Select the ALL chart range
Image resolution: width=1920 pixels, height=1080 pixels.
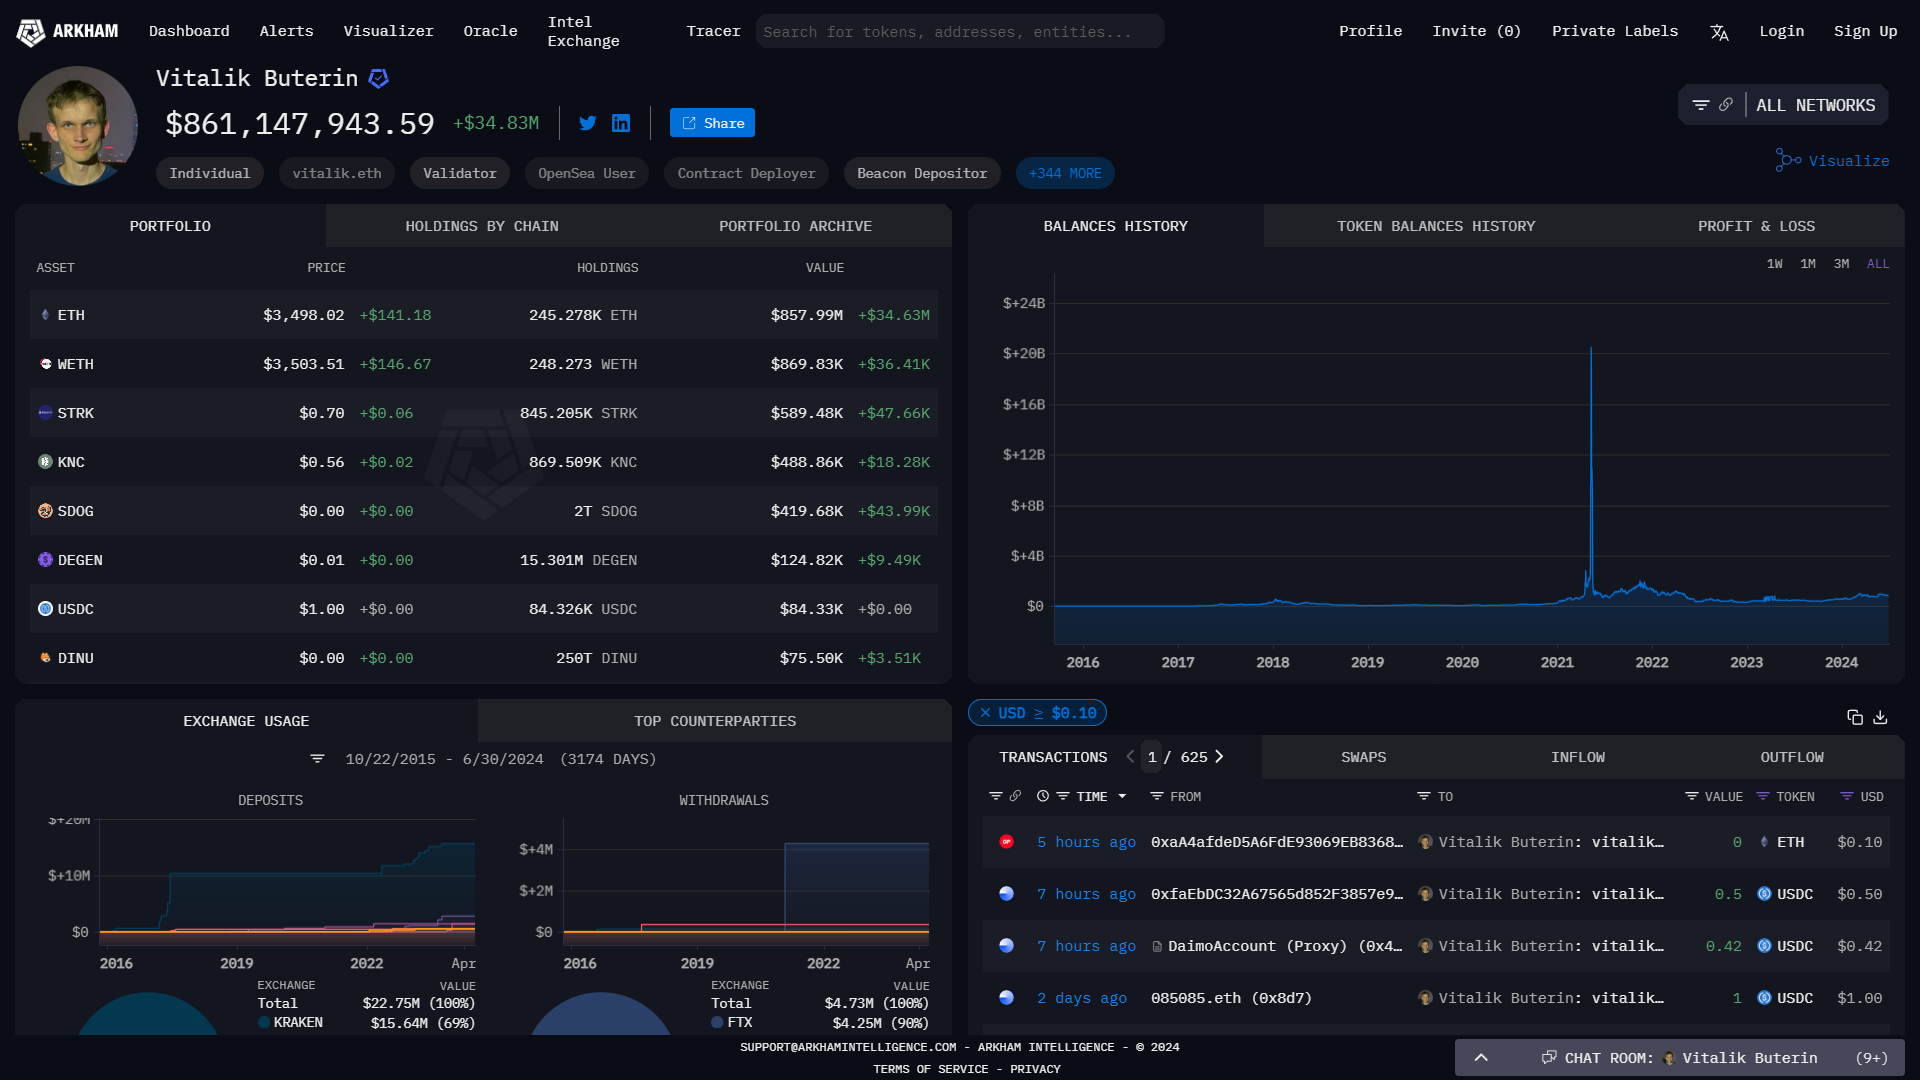coord(1878,264)
